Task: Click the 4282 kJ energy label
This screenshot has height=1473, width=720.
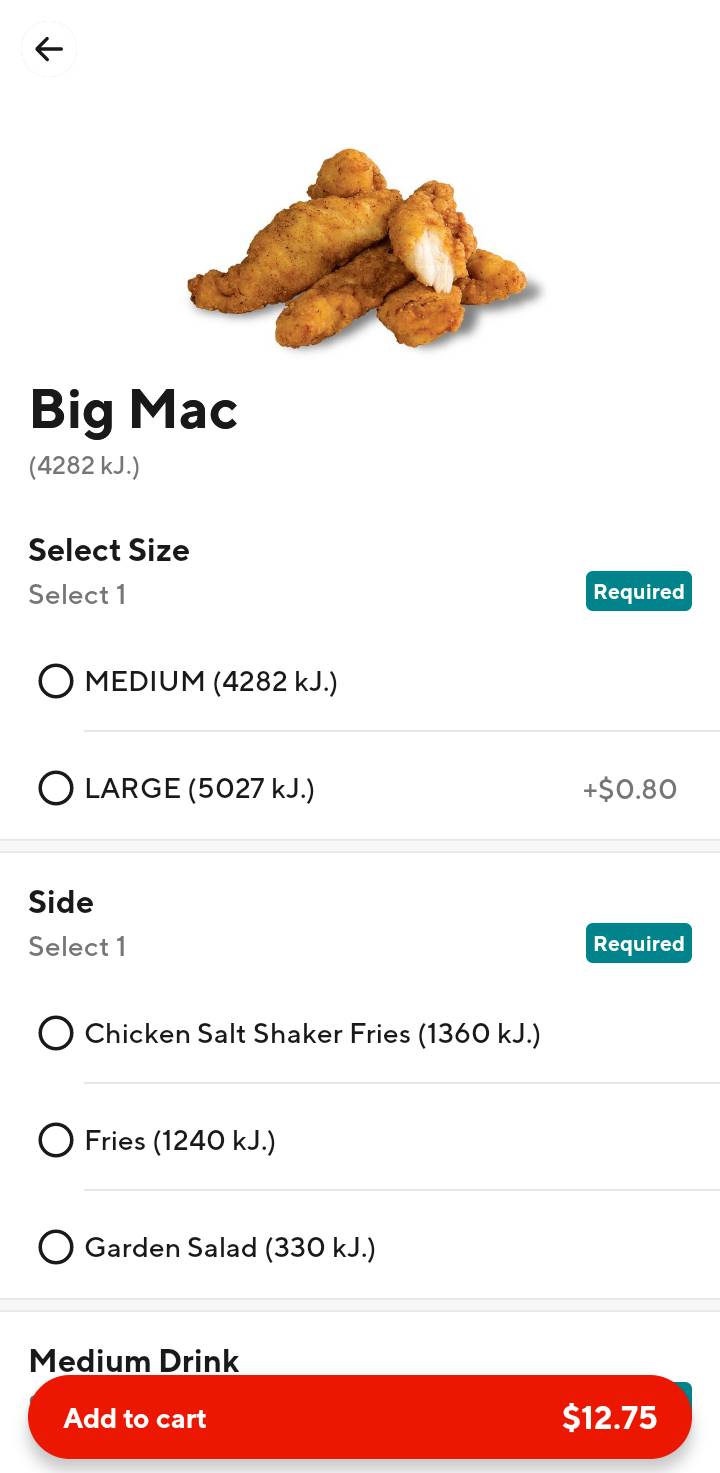Action: [x=84, y=465]
